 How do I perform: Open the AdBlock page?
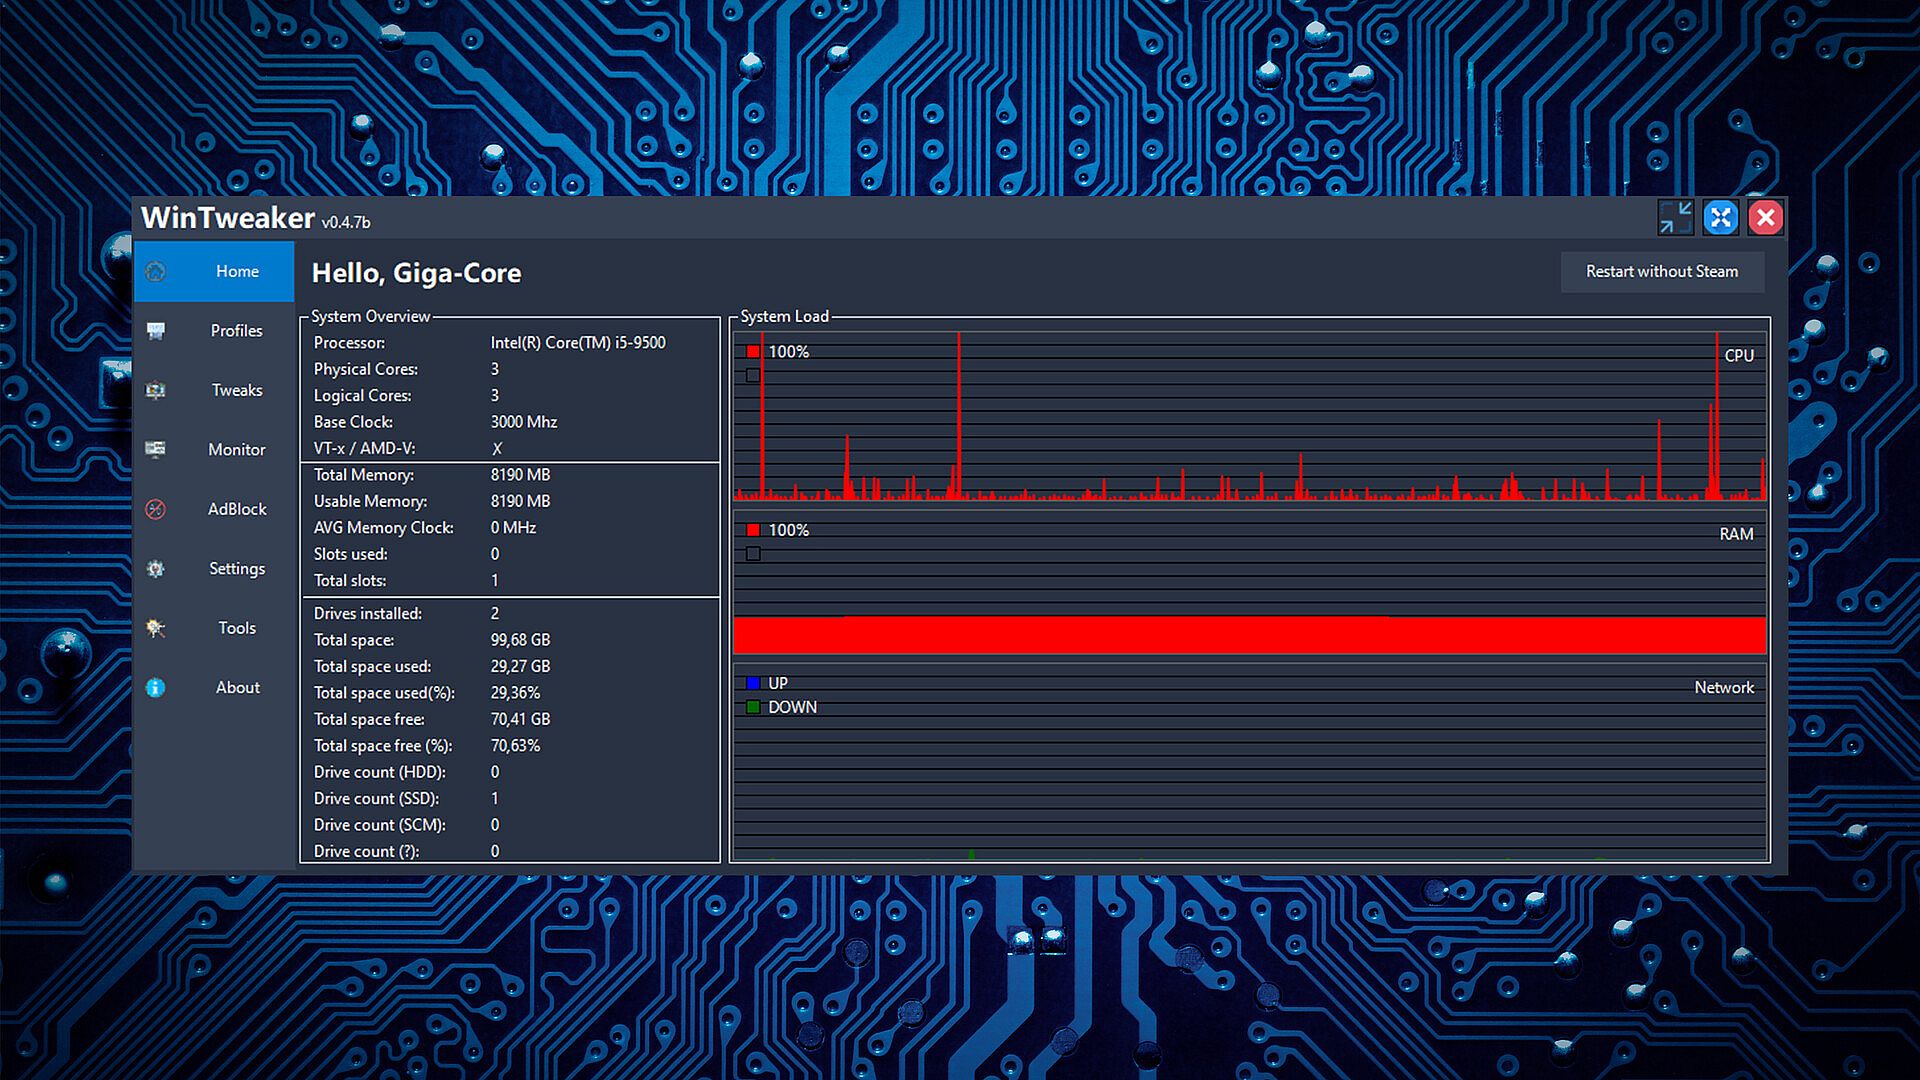point(237,509)
